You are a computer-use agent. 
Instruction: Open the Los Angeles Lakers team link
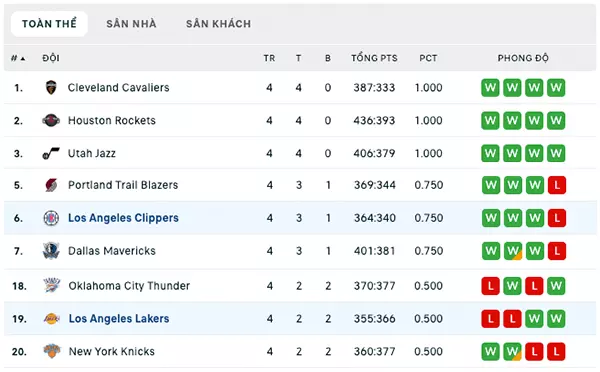(119, 319)
